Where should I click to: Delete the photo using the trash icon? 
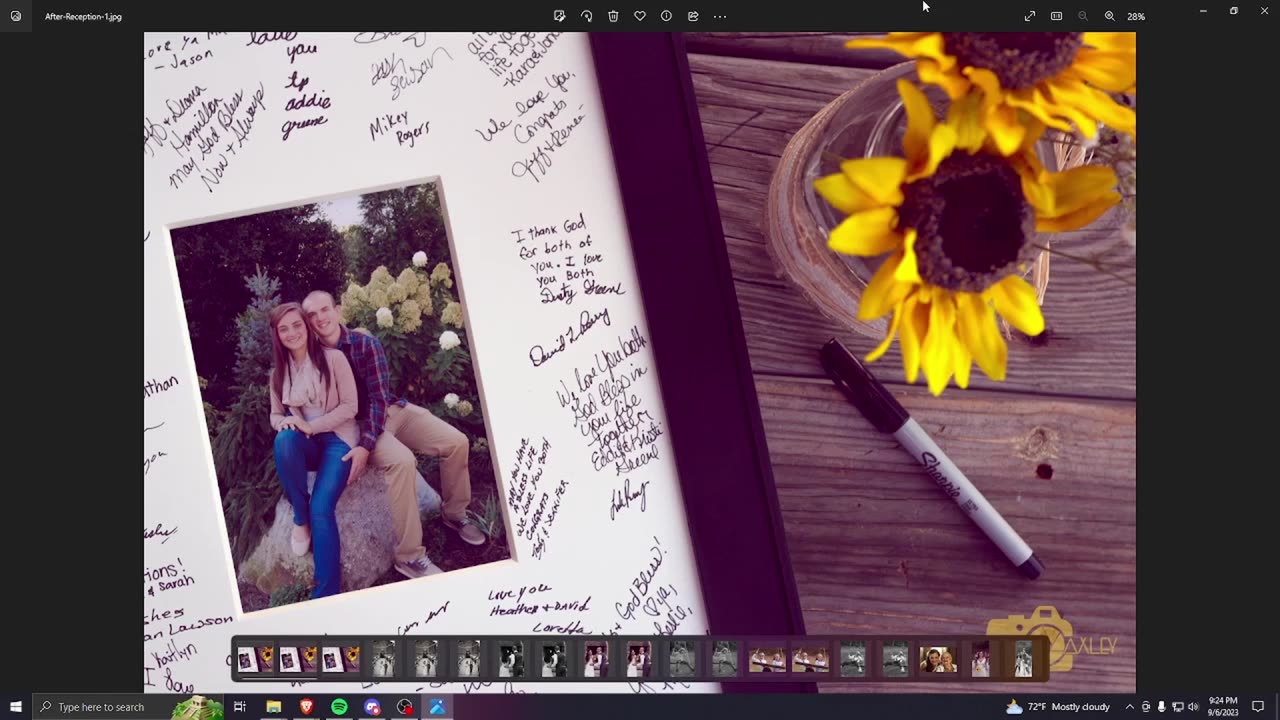(613, 16)
